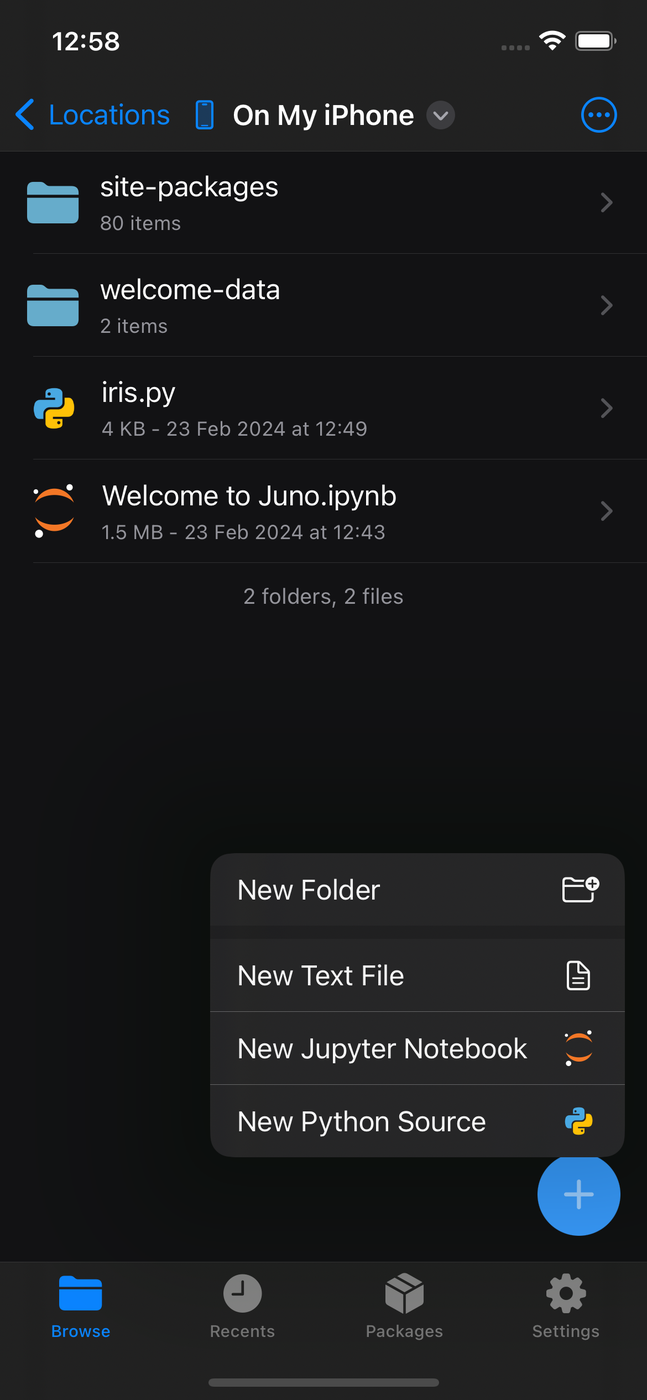Tap chevron on welcome-data row
This screenshot has width=647, height=1400.
(x=606, y=306)
